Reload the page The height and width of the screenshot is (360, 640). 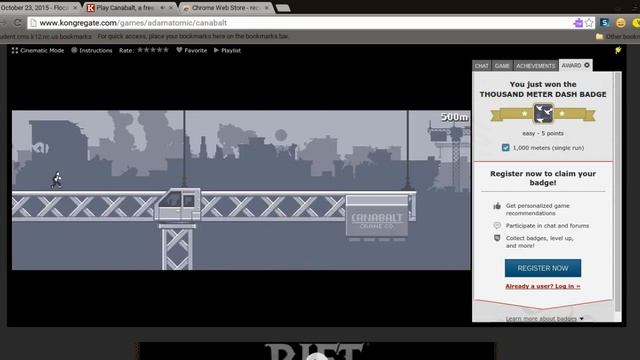(x=17, y=23)
